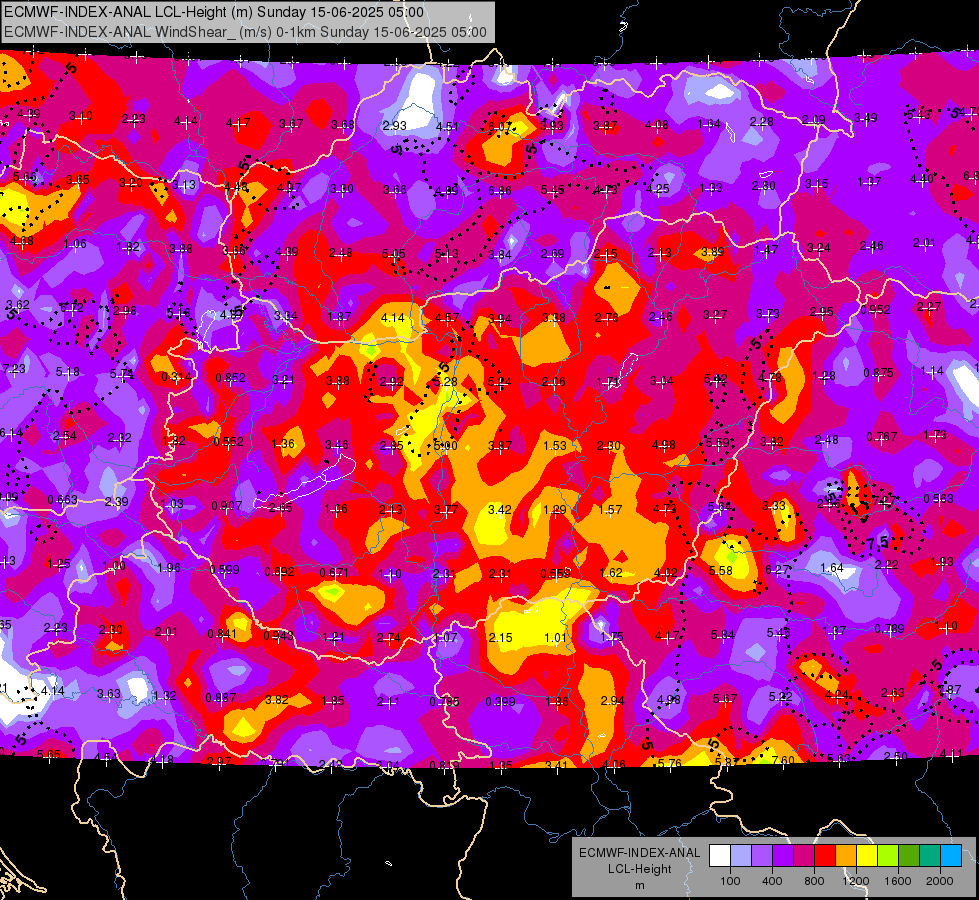Click the grid value 0.785
This screenshot has width=979, height=900.
click(445, 702)
